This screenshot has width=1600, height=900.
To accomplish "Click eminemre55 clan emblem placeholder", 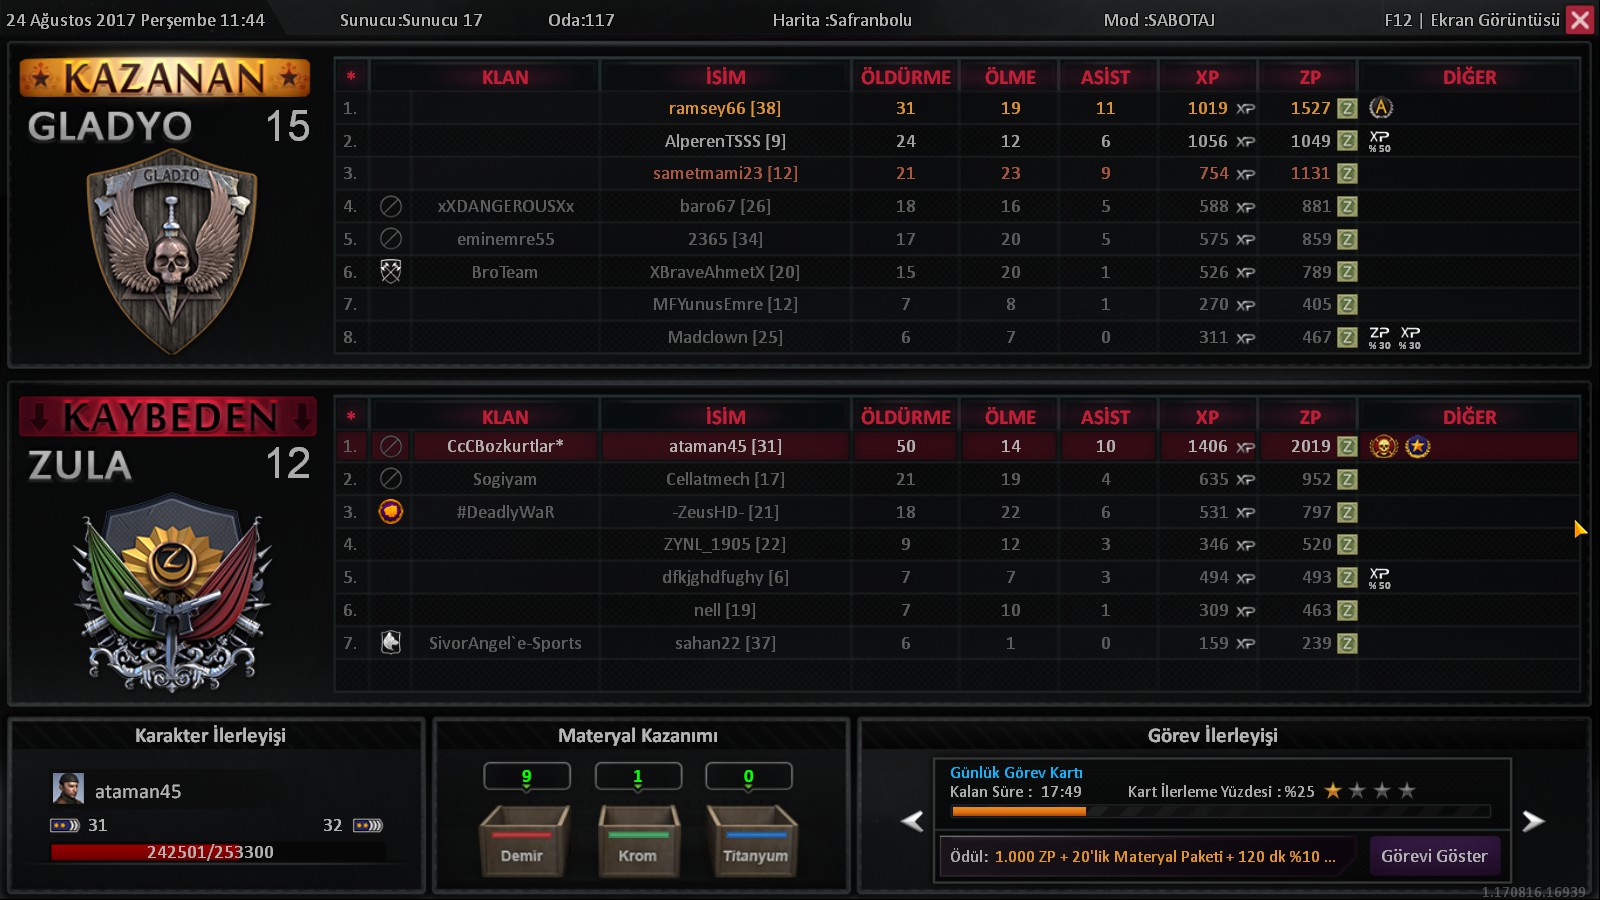I will [x=391, y=238].
